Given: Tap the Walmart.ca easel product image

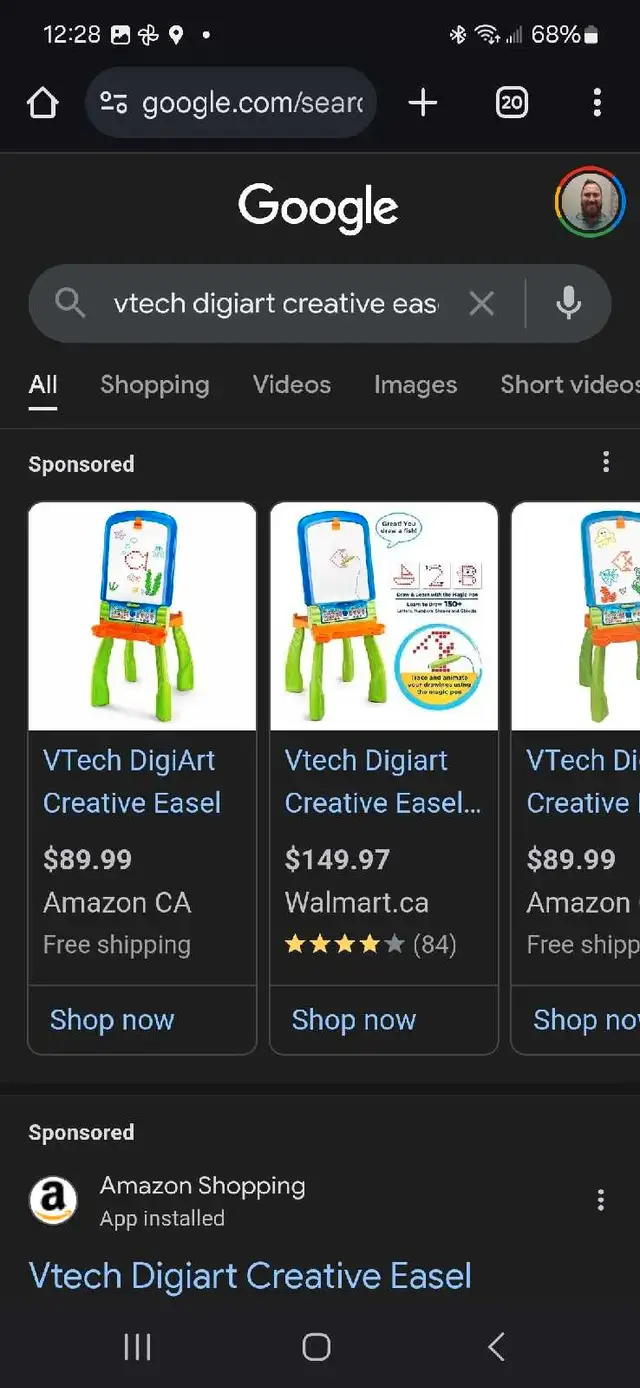Looking at the screenshot, I should [x=384, y=616].
